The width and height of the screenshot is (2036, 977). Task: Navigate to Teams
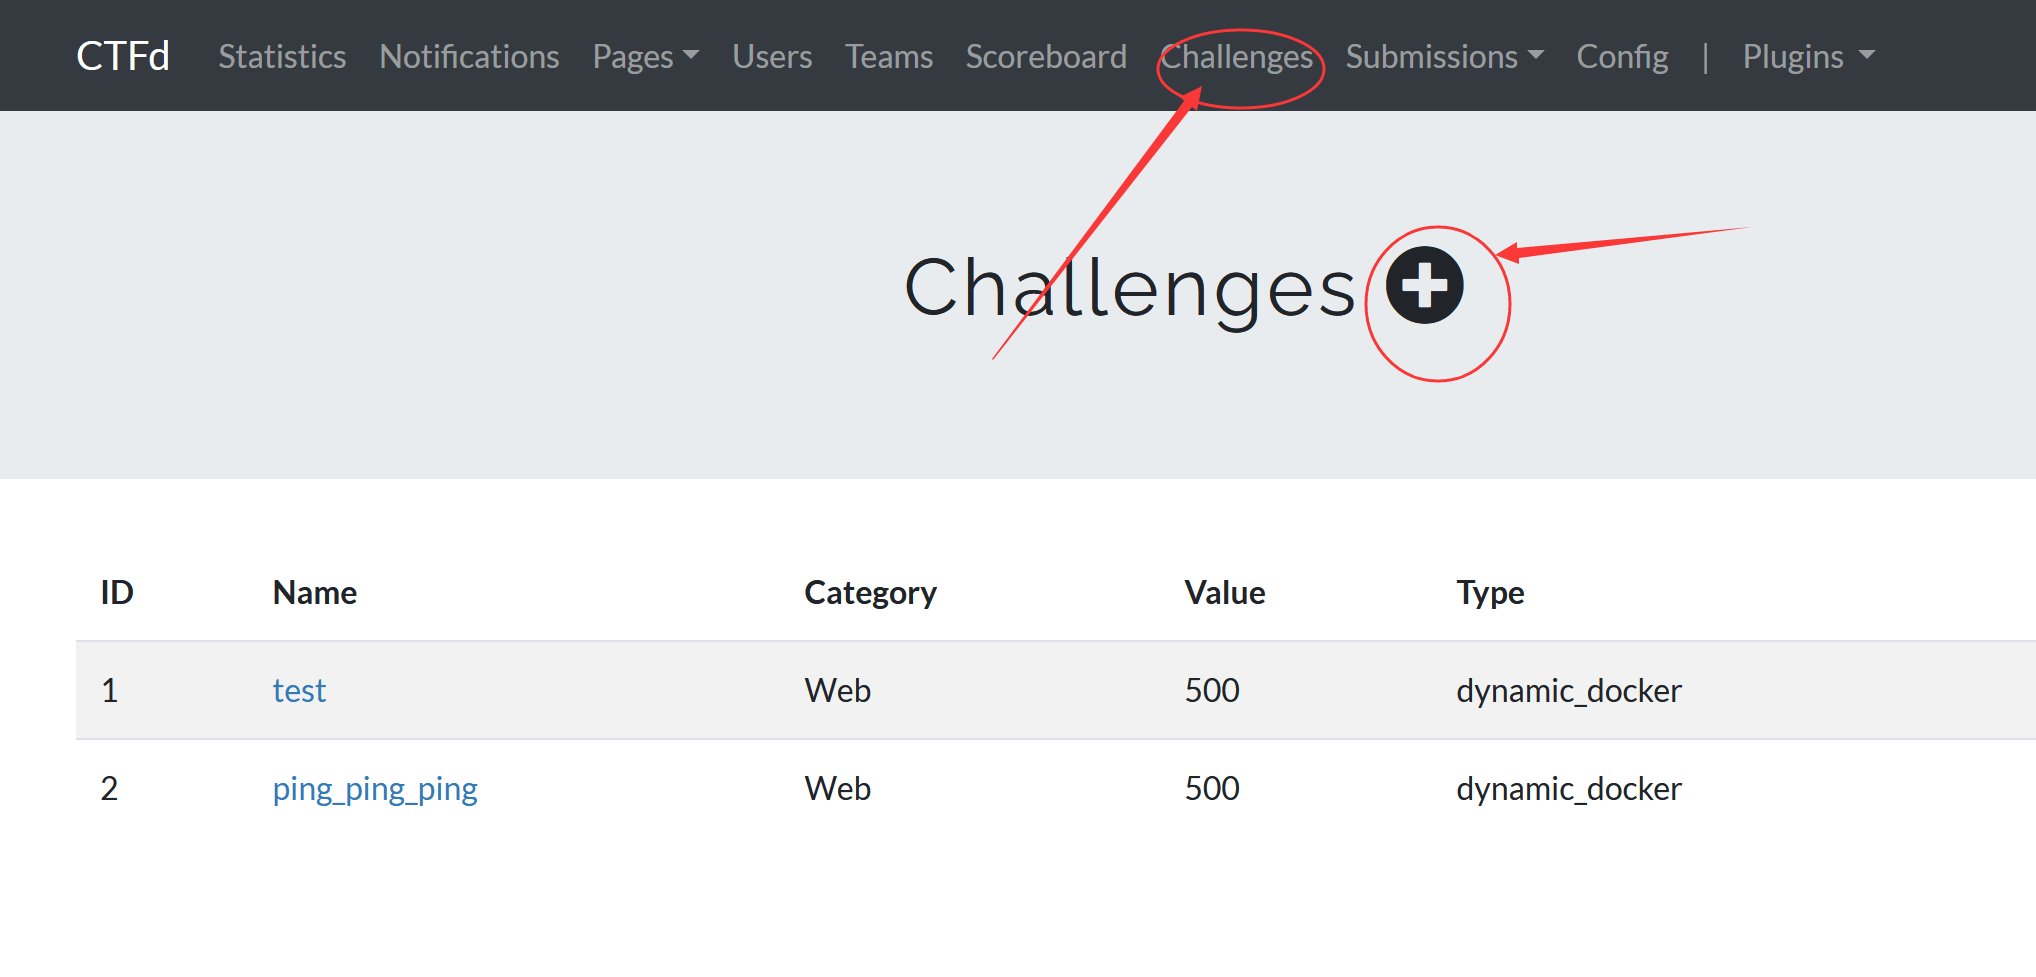pos(889,56)
